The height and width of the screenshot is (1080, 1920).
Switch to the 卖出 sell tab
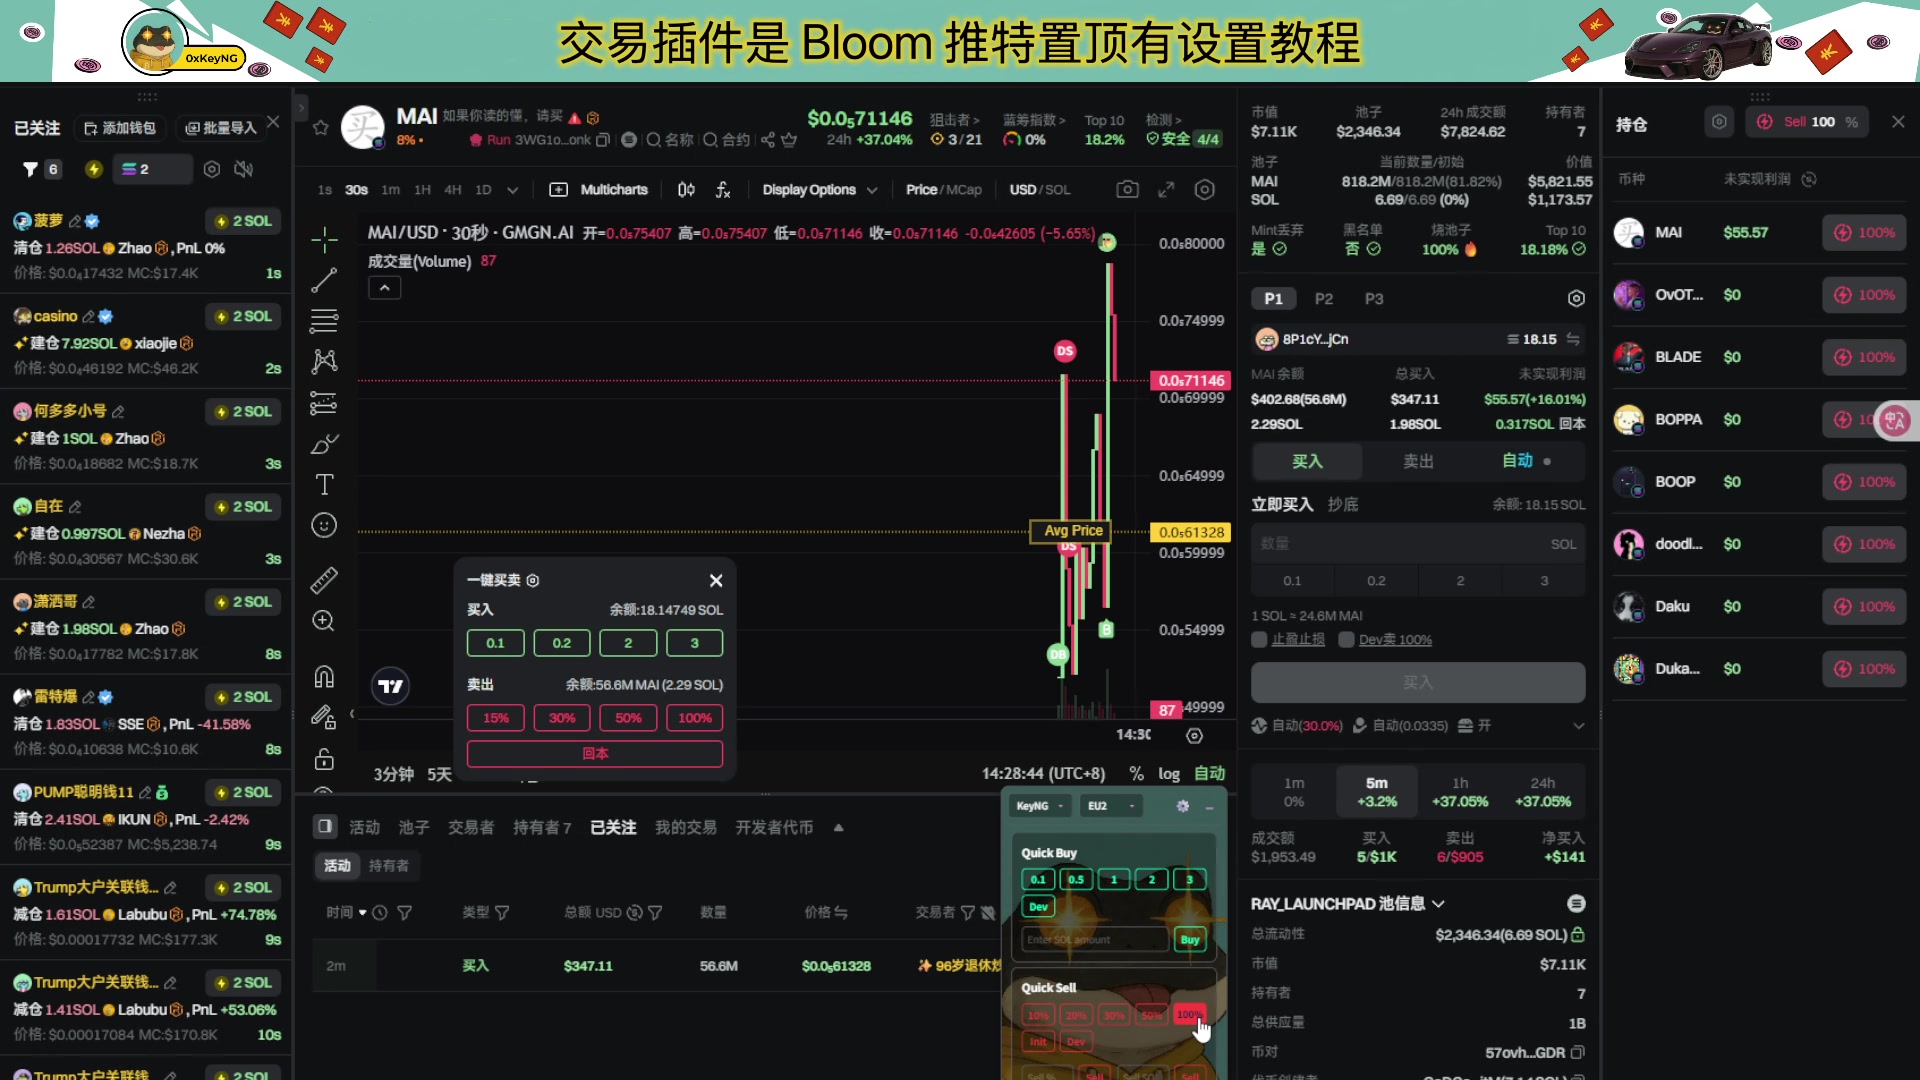(x=1418, y=461)
